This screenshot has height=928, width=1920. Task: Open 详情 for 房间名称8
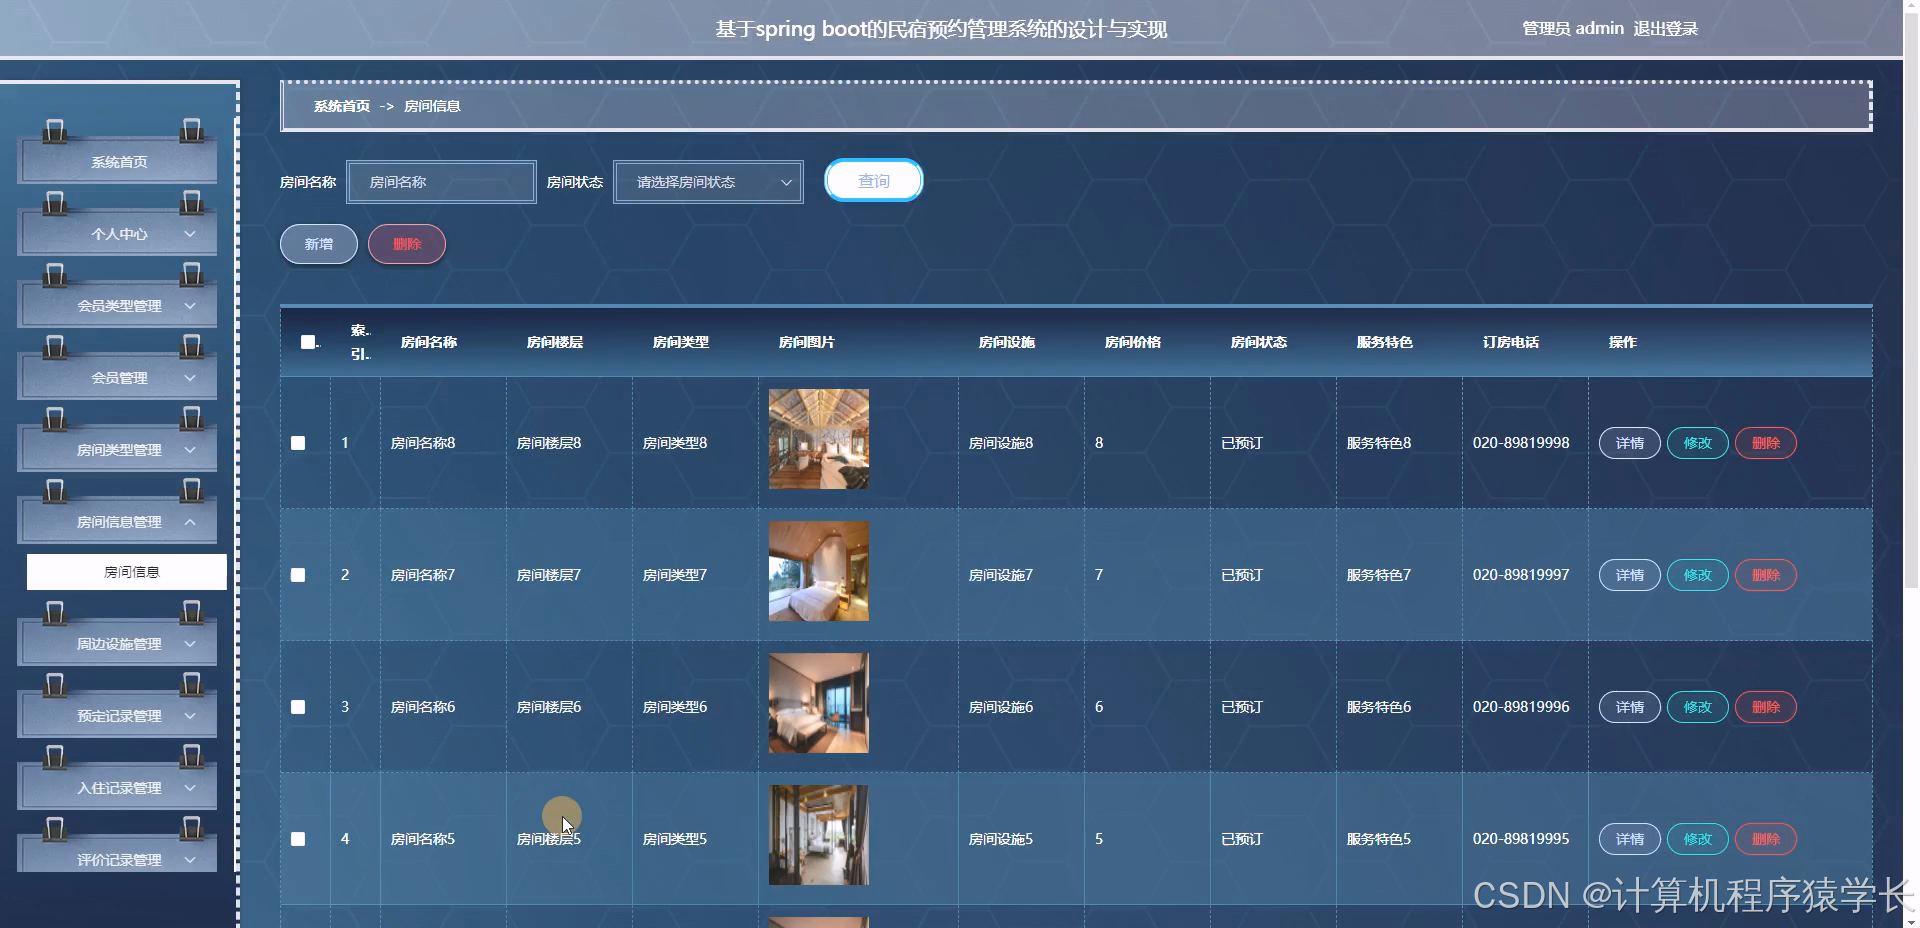pyautogui.click(x=1630, y=443)
